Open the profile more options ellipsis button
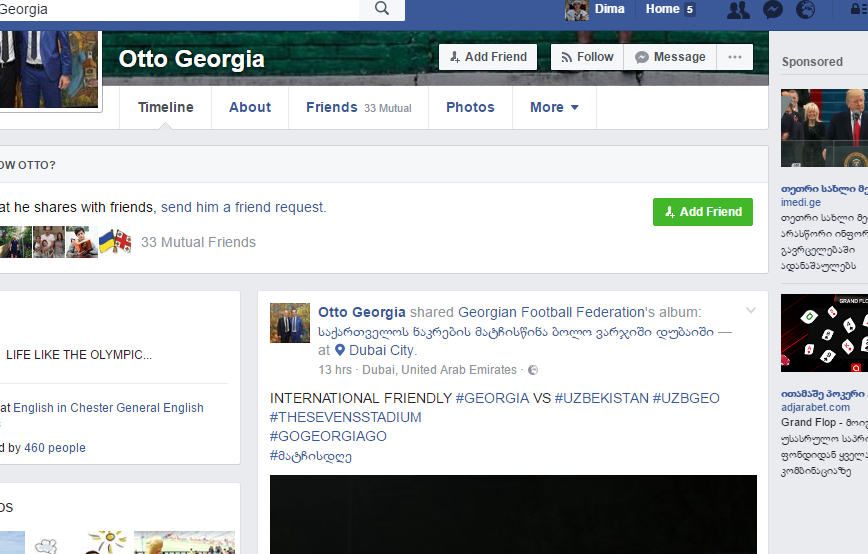 [x=735, y=57]
